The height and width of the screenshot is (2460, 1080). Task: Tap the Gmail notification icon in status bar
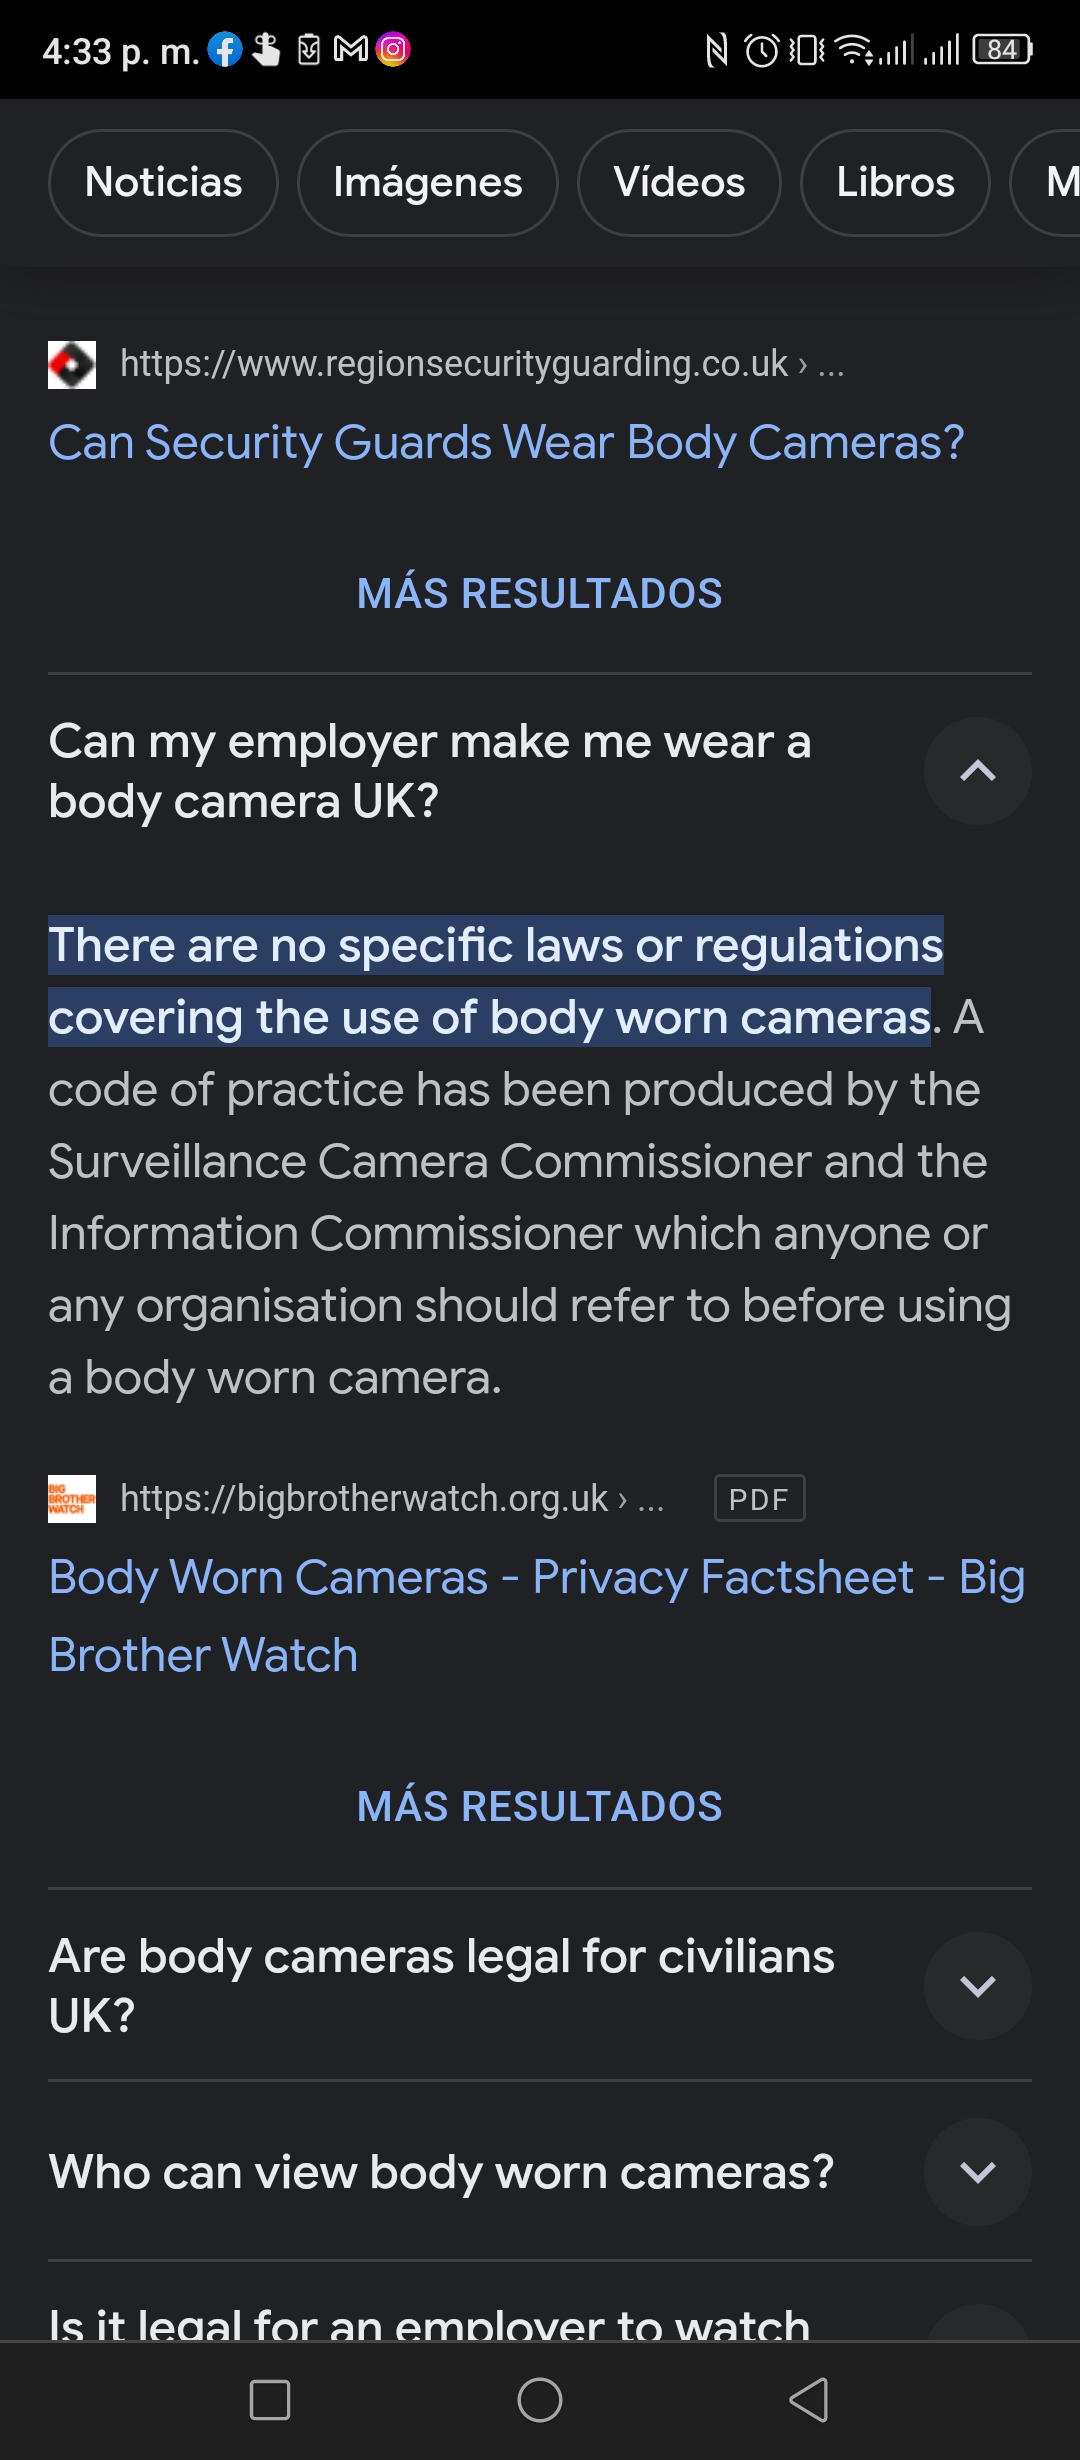pos(351,49)
